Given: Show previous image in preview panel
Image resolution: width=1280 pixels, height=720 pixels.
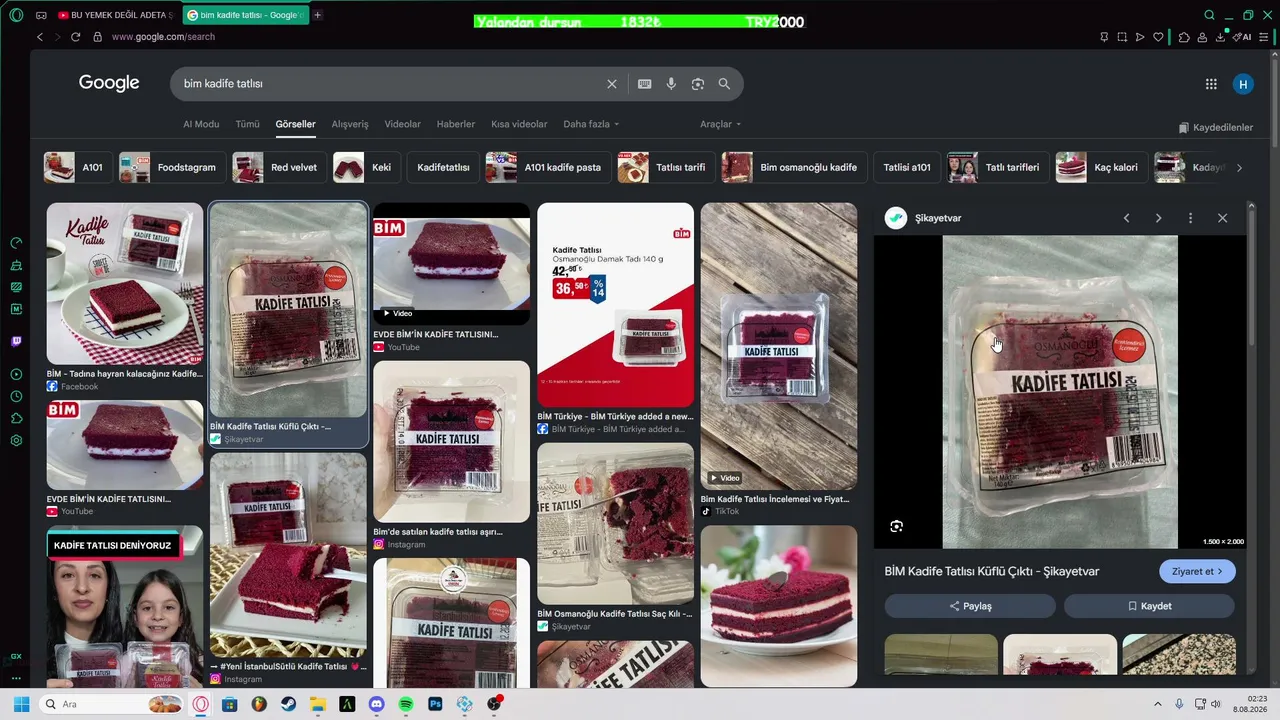Looking at the screenshot, I should coord(1126,218).
